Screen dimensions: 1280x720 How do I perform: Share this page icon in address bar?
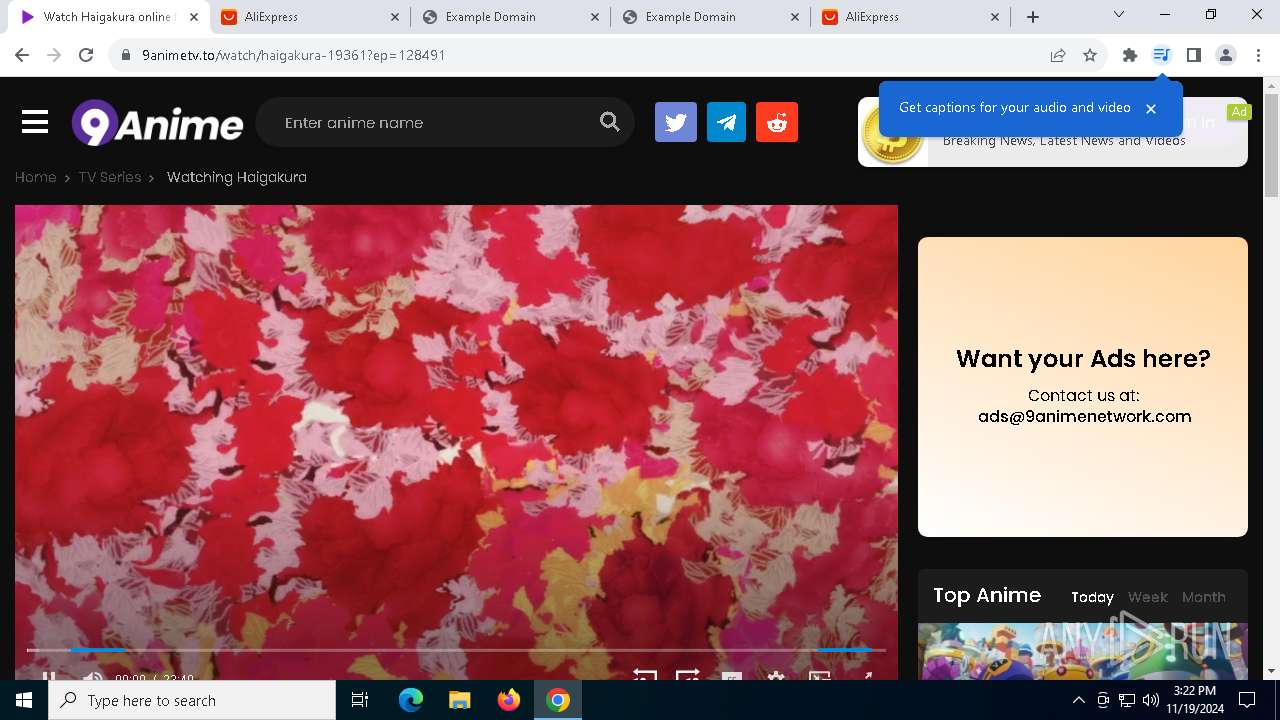tap(1058, 55)
